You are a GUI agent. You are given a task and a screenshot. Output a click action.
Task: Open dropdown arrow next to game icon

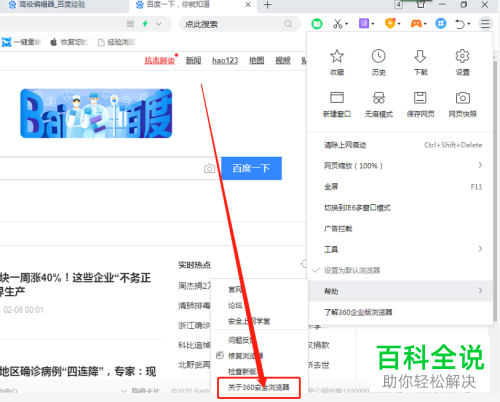(425, 24)
